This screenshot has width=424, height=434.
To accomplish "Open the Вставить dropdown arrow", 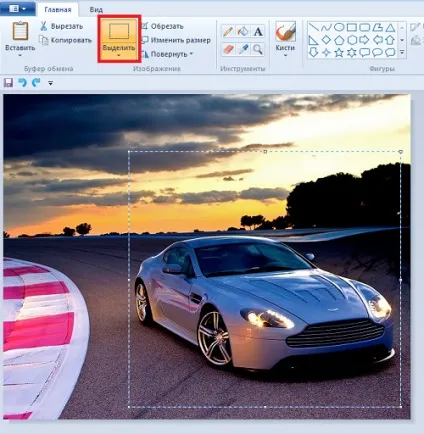I will click(x=20, y=56).
